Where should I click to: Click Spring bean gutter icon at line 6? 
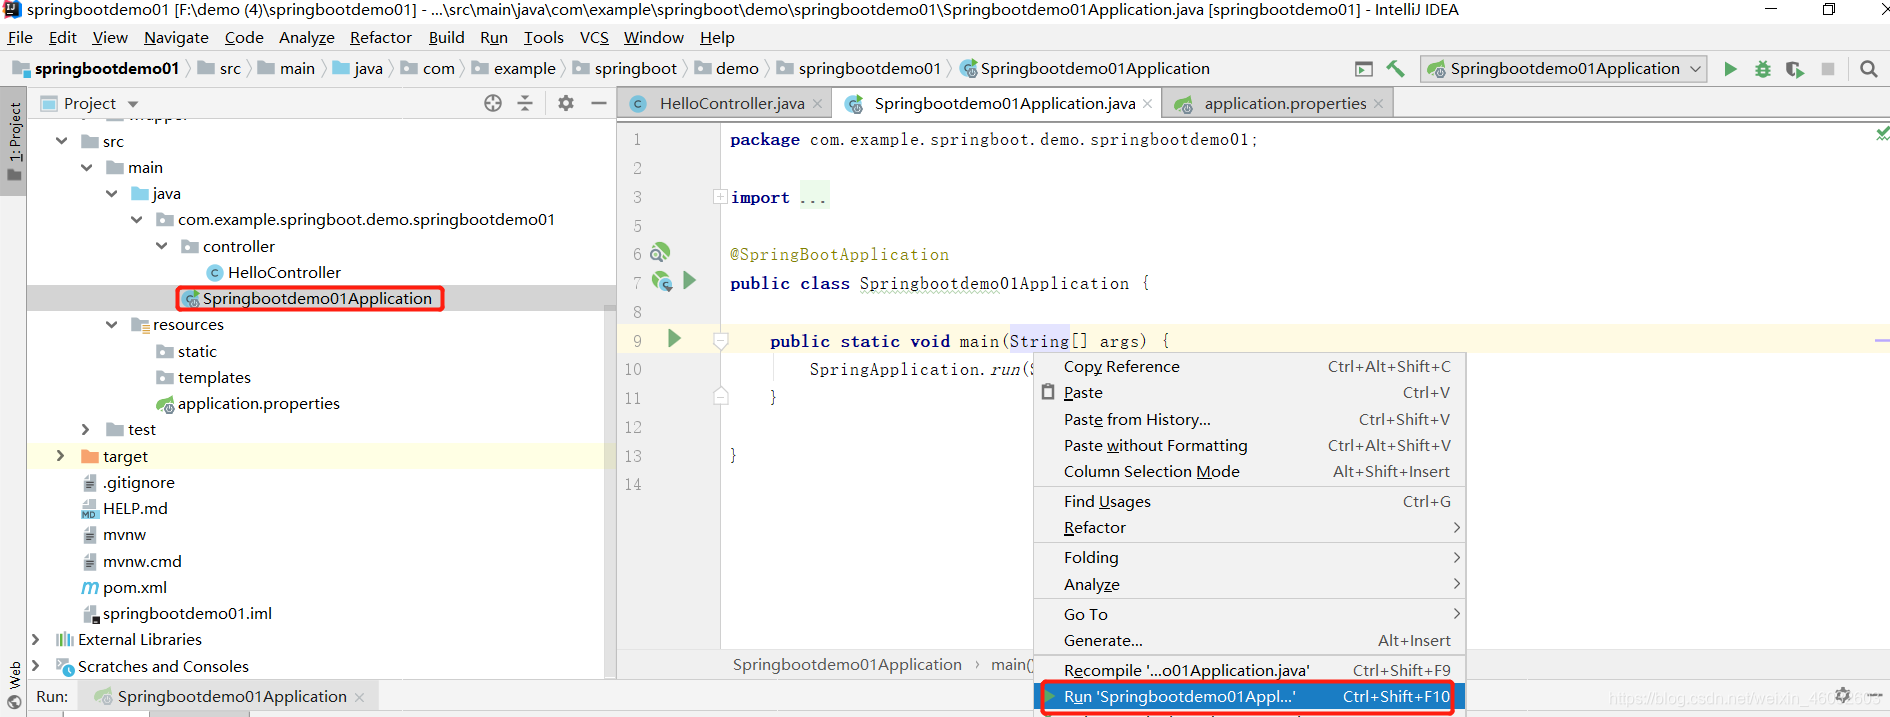click(661, 252)
